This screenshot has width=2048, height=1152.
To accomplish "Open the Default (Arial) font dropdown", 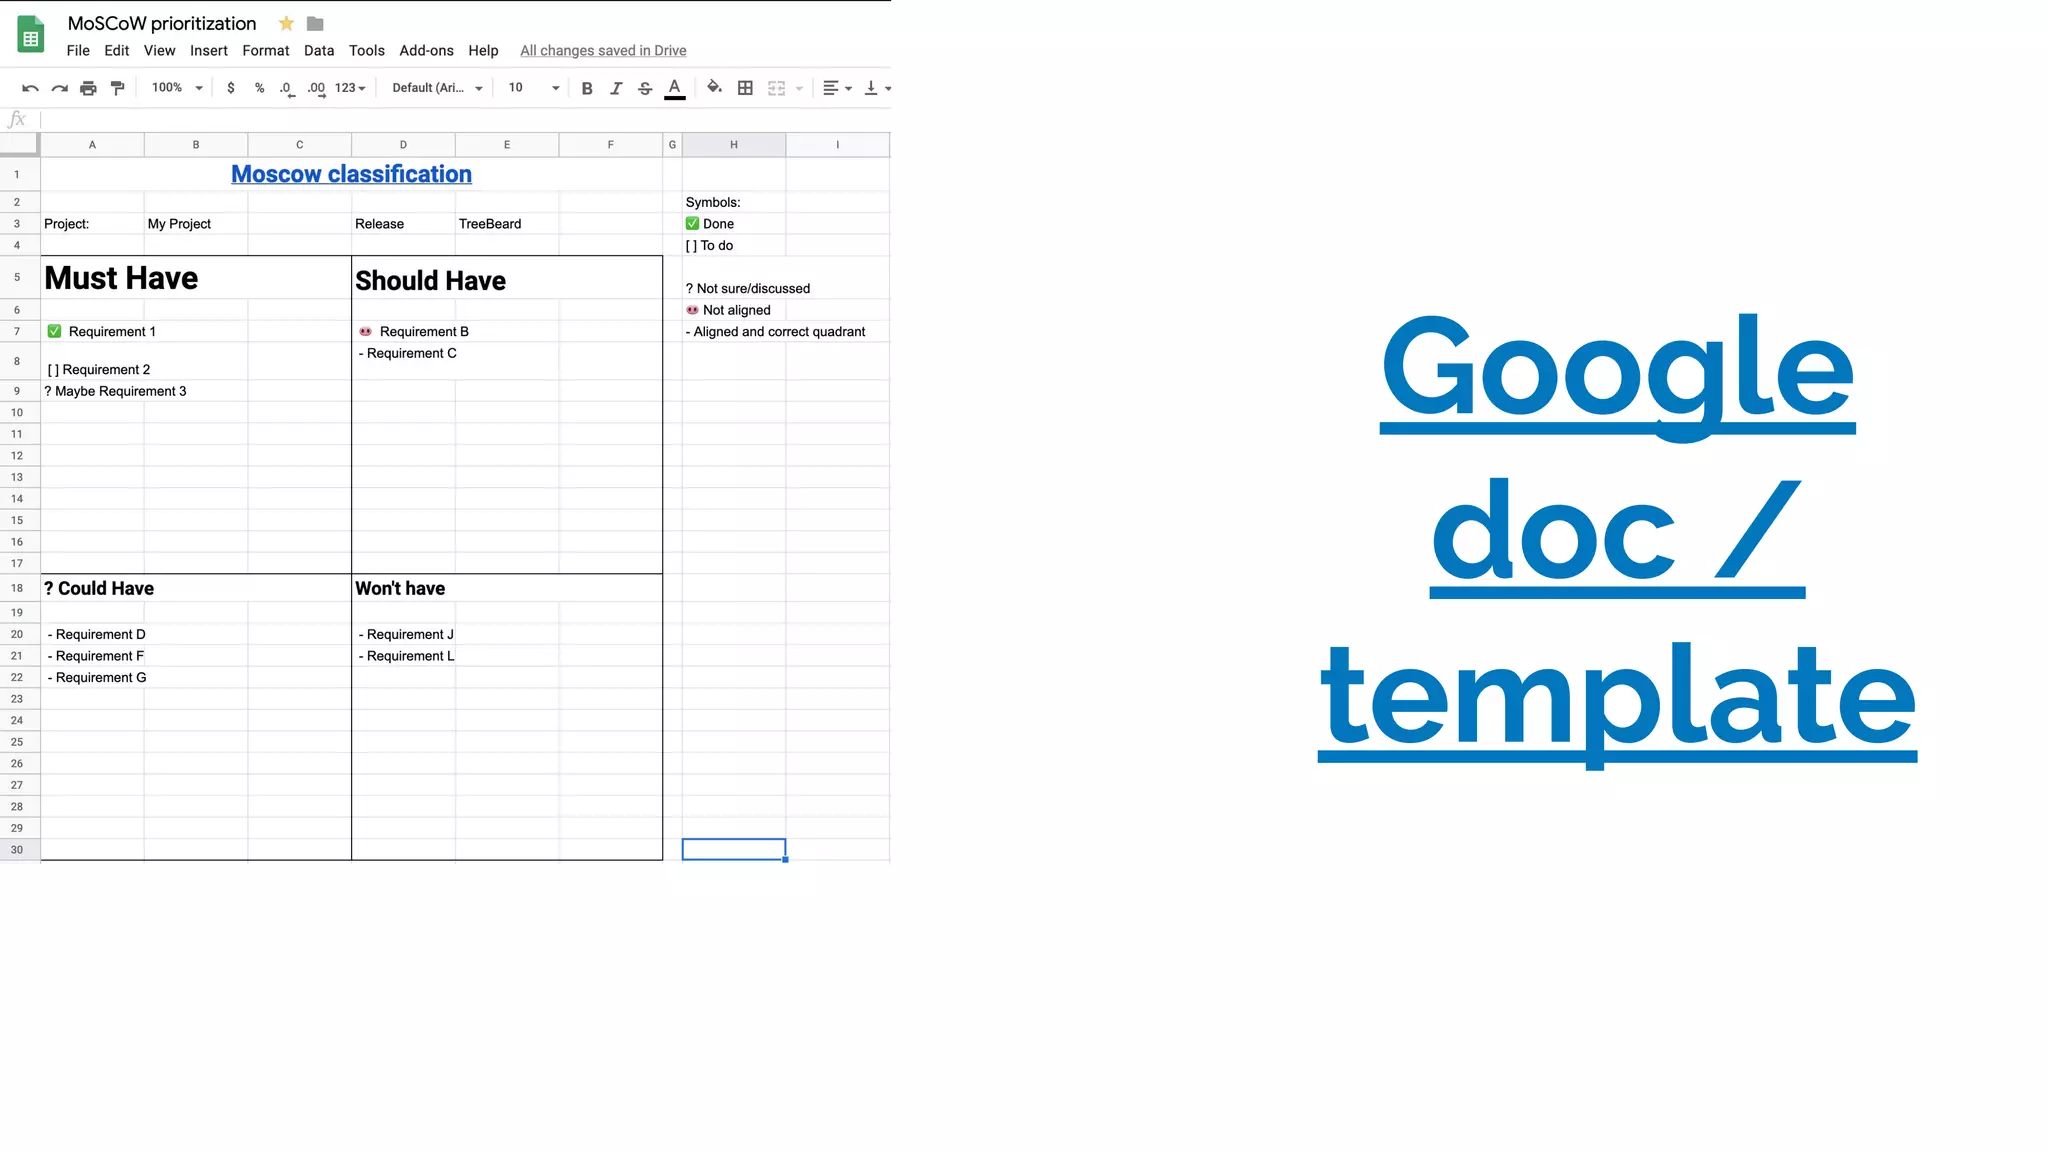I will (437, 88).
